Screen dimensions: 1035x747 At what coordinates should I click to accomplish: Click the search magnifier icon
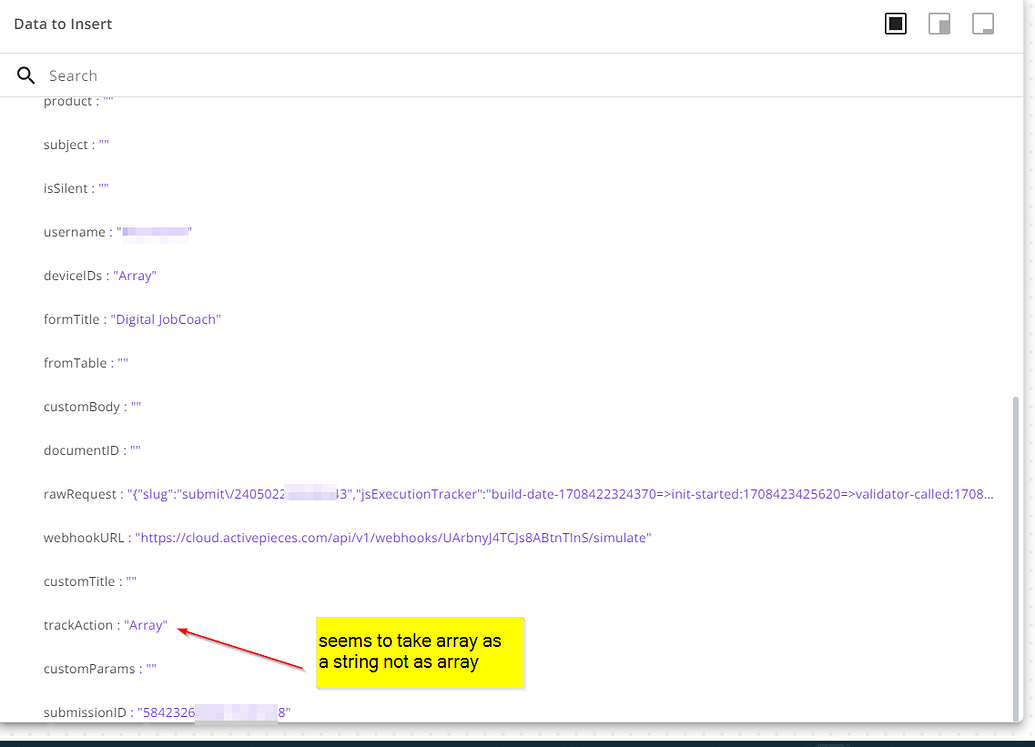point(25,75)
